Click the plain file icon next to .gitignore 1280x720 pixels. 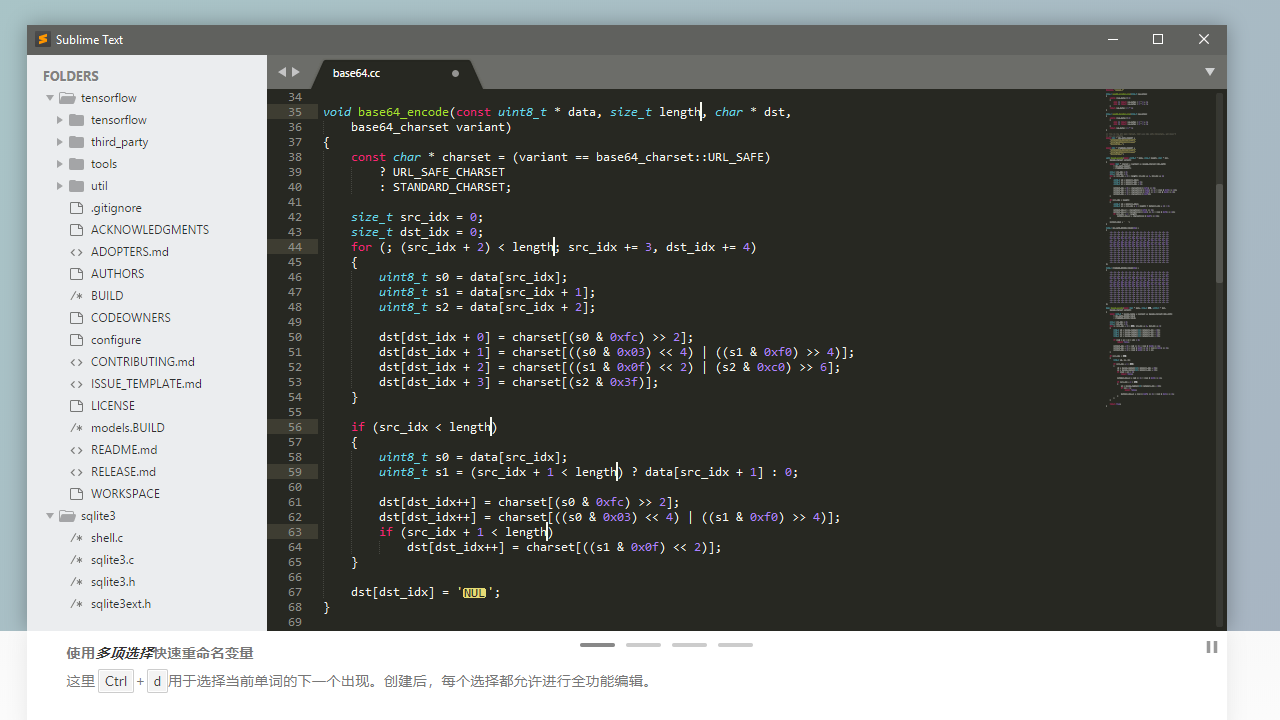click(75, 207)
